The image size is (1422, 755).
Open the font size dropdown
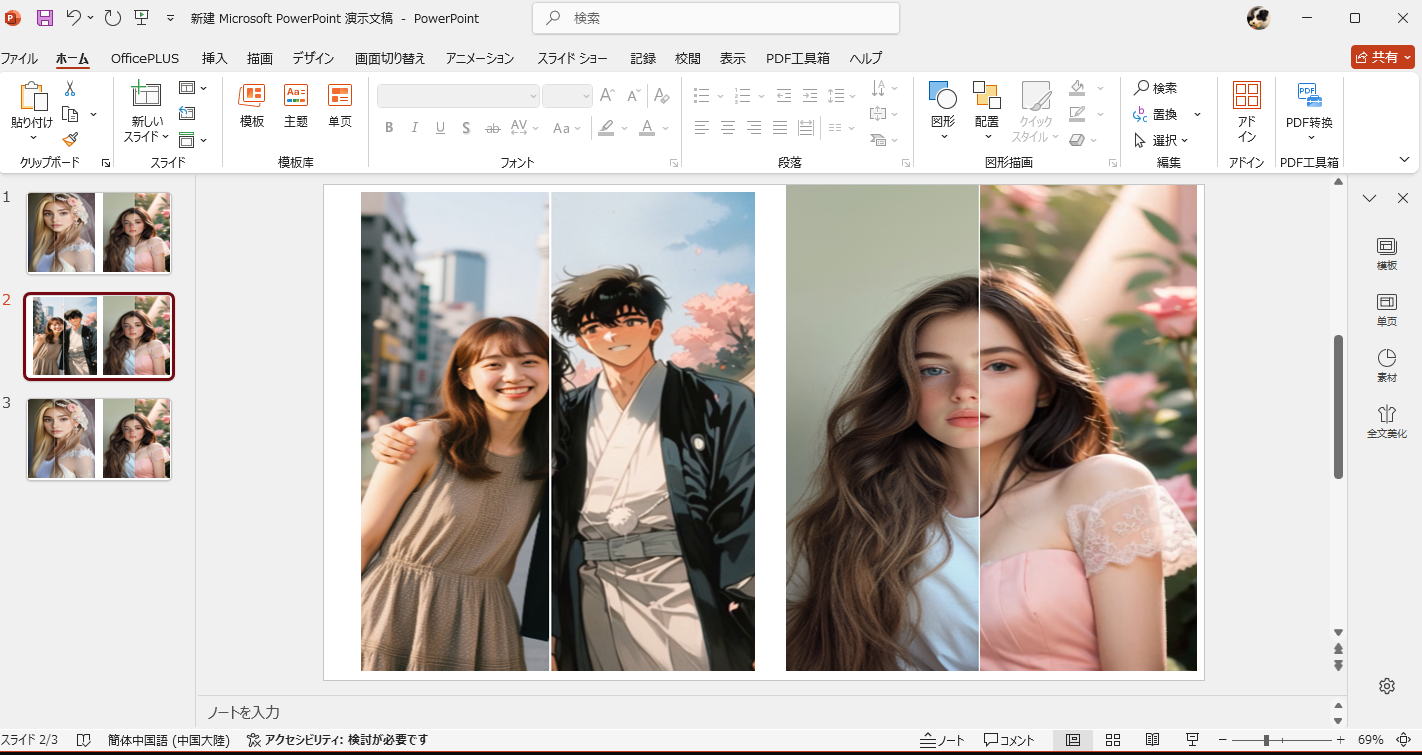tap(586, 96)
